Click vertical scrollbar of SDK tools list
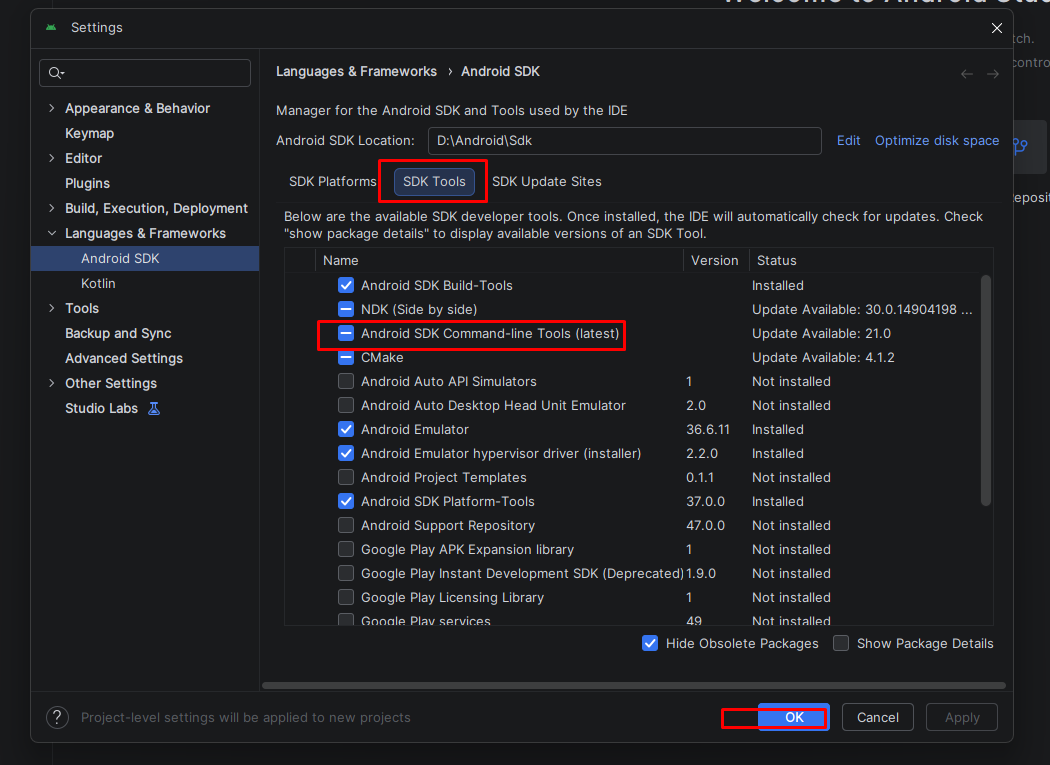The width and height of the screenshot is (1050, 765). pos(986,391)
